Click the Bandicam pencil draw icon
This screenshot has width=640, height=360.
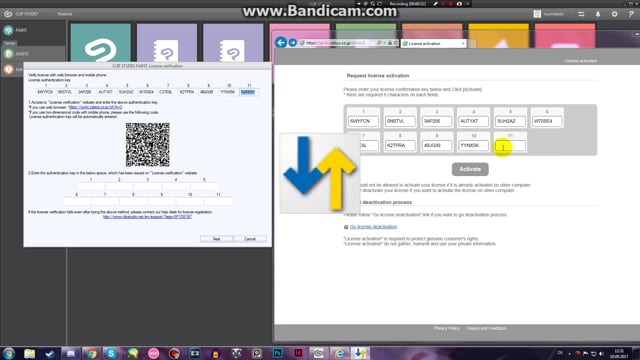pyautogui.click(x=436, y=4)
